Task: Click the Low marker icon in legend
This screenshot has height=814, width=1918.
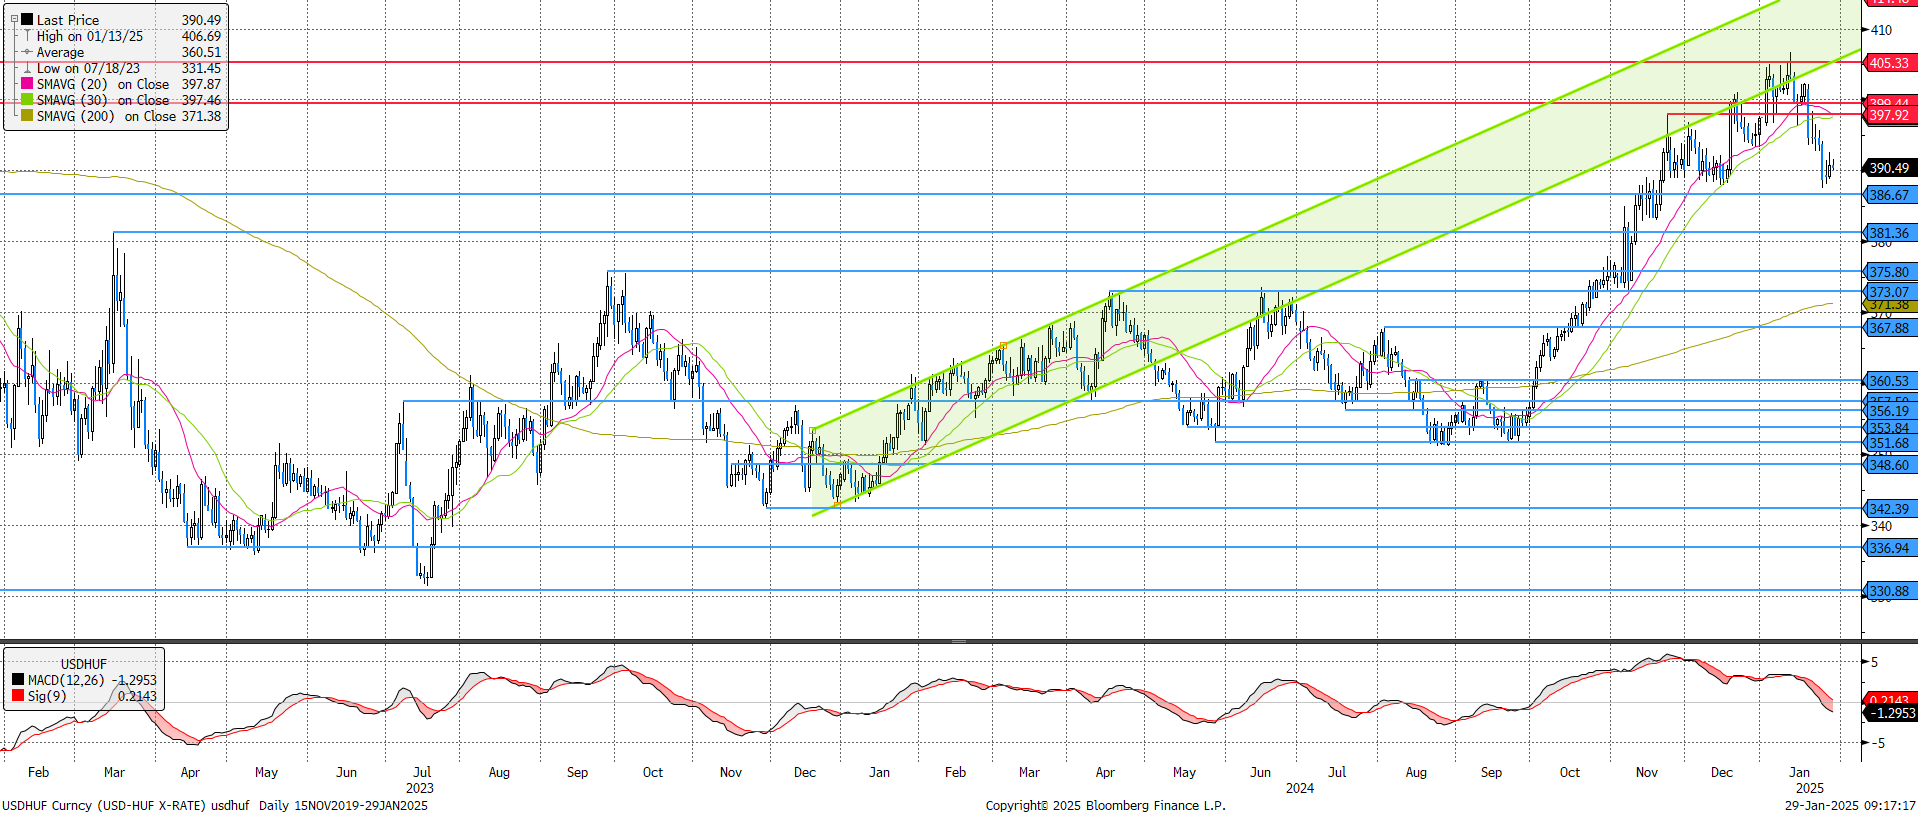Action: click(28, 68)
